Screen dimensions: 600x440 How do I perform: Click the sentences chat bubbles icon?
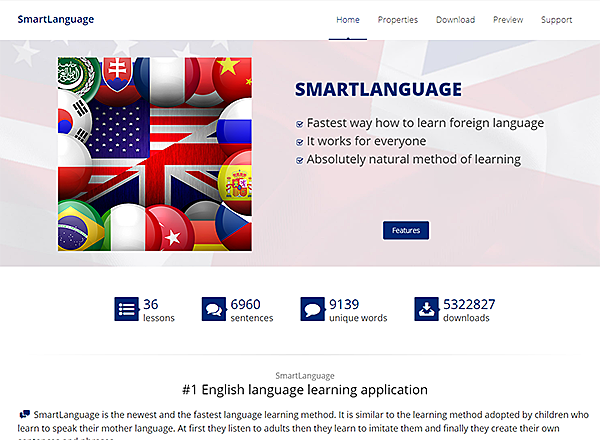[213, 309]
